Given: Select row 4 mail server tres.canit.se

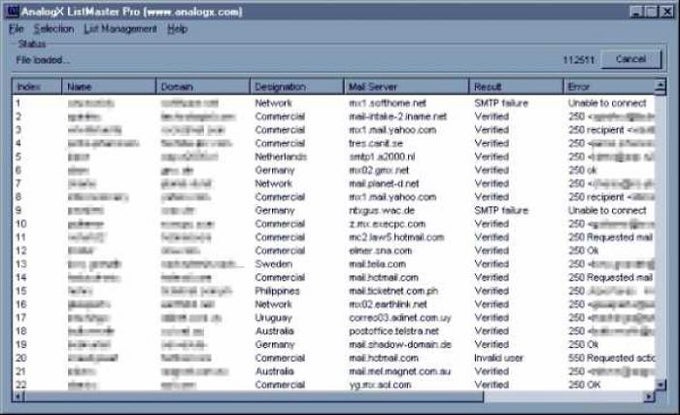Looking at the screenshot, I should click(x=376, y=144).
